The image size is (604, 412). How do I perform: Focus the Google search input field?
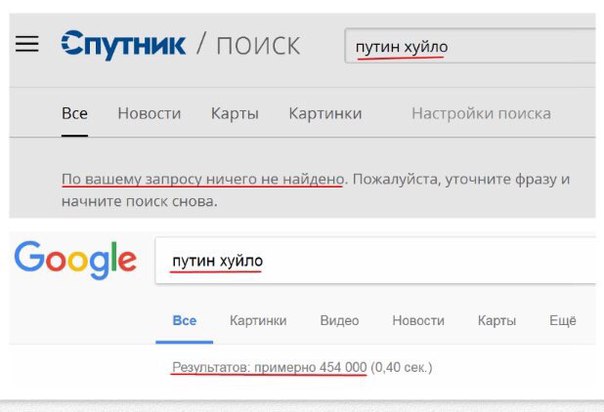(x=376, y=261)
